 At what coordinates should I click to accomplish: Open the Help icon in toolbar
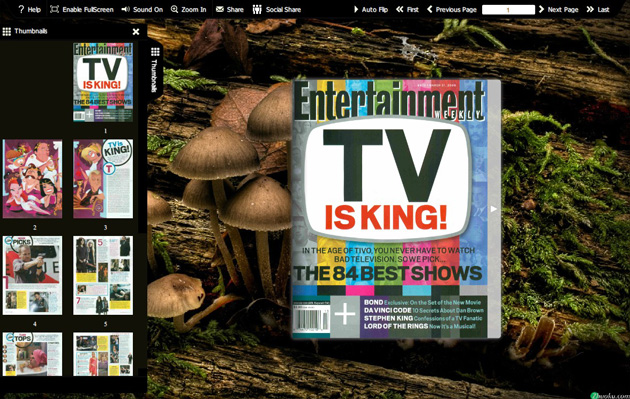pos(21,9)
